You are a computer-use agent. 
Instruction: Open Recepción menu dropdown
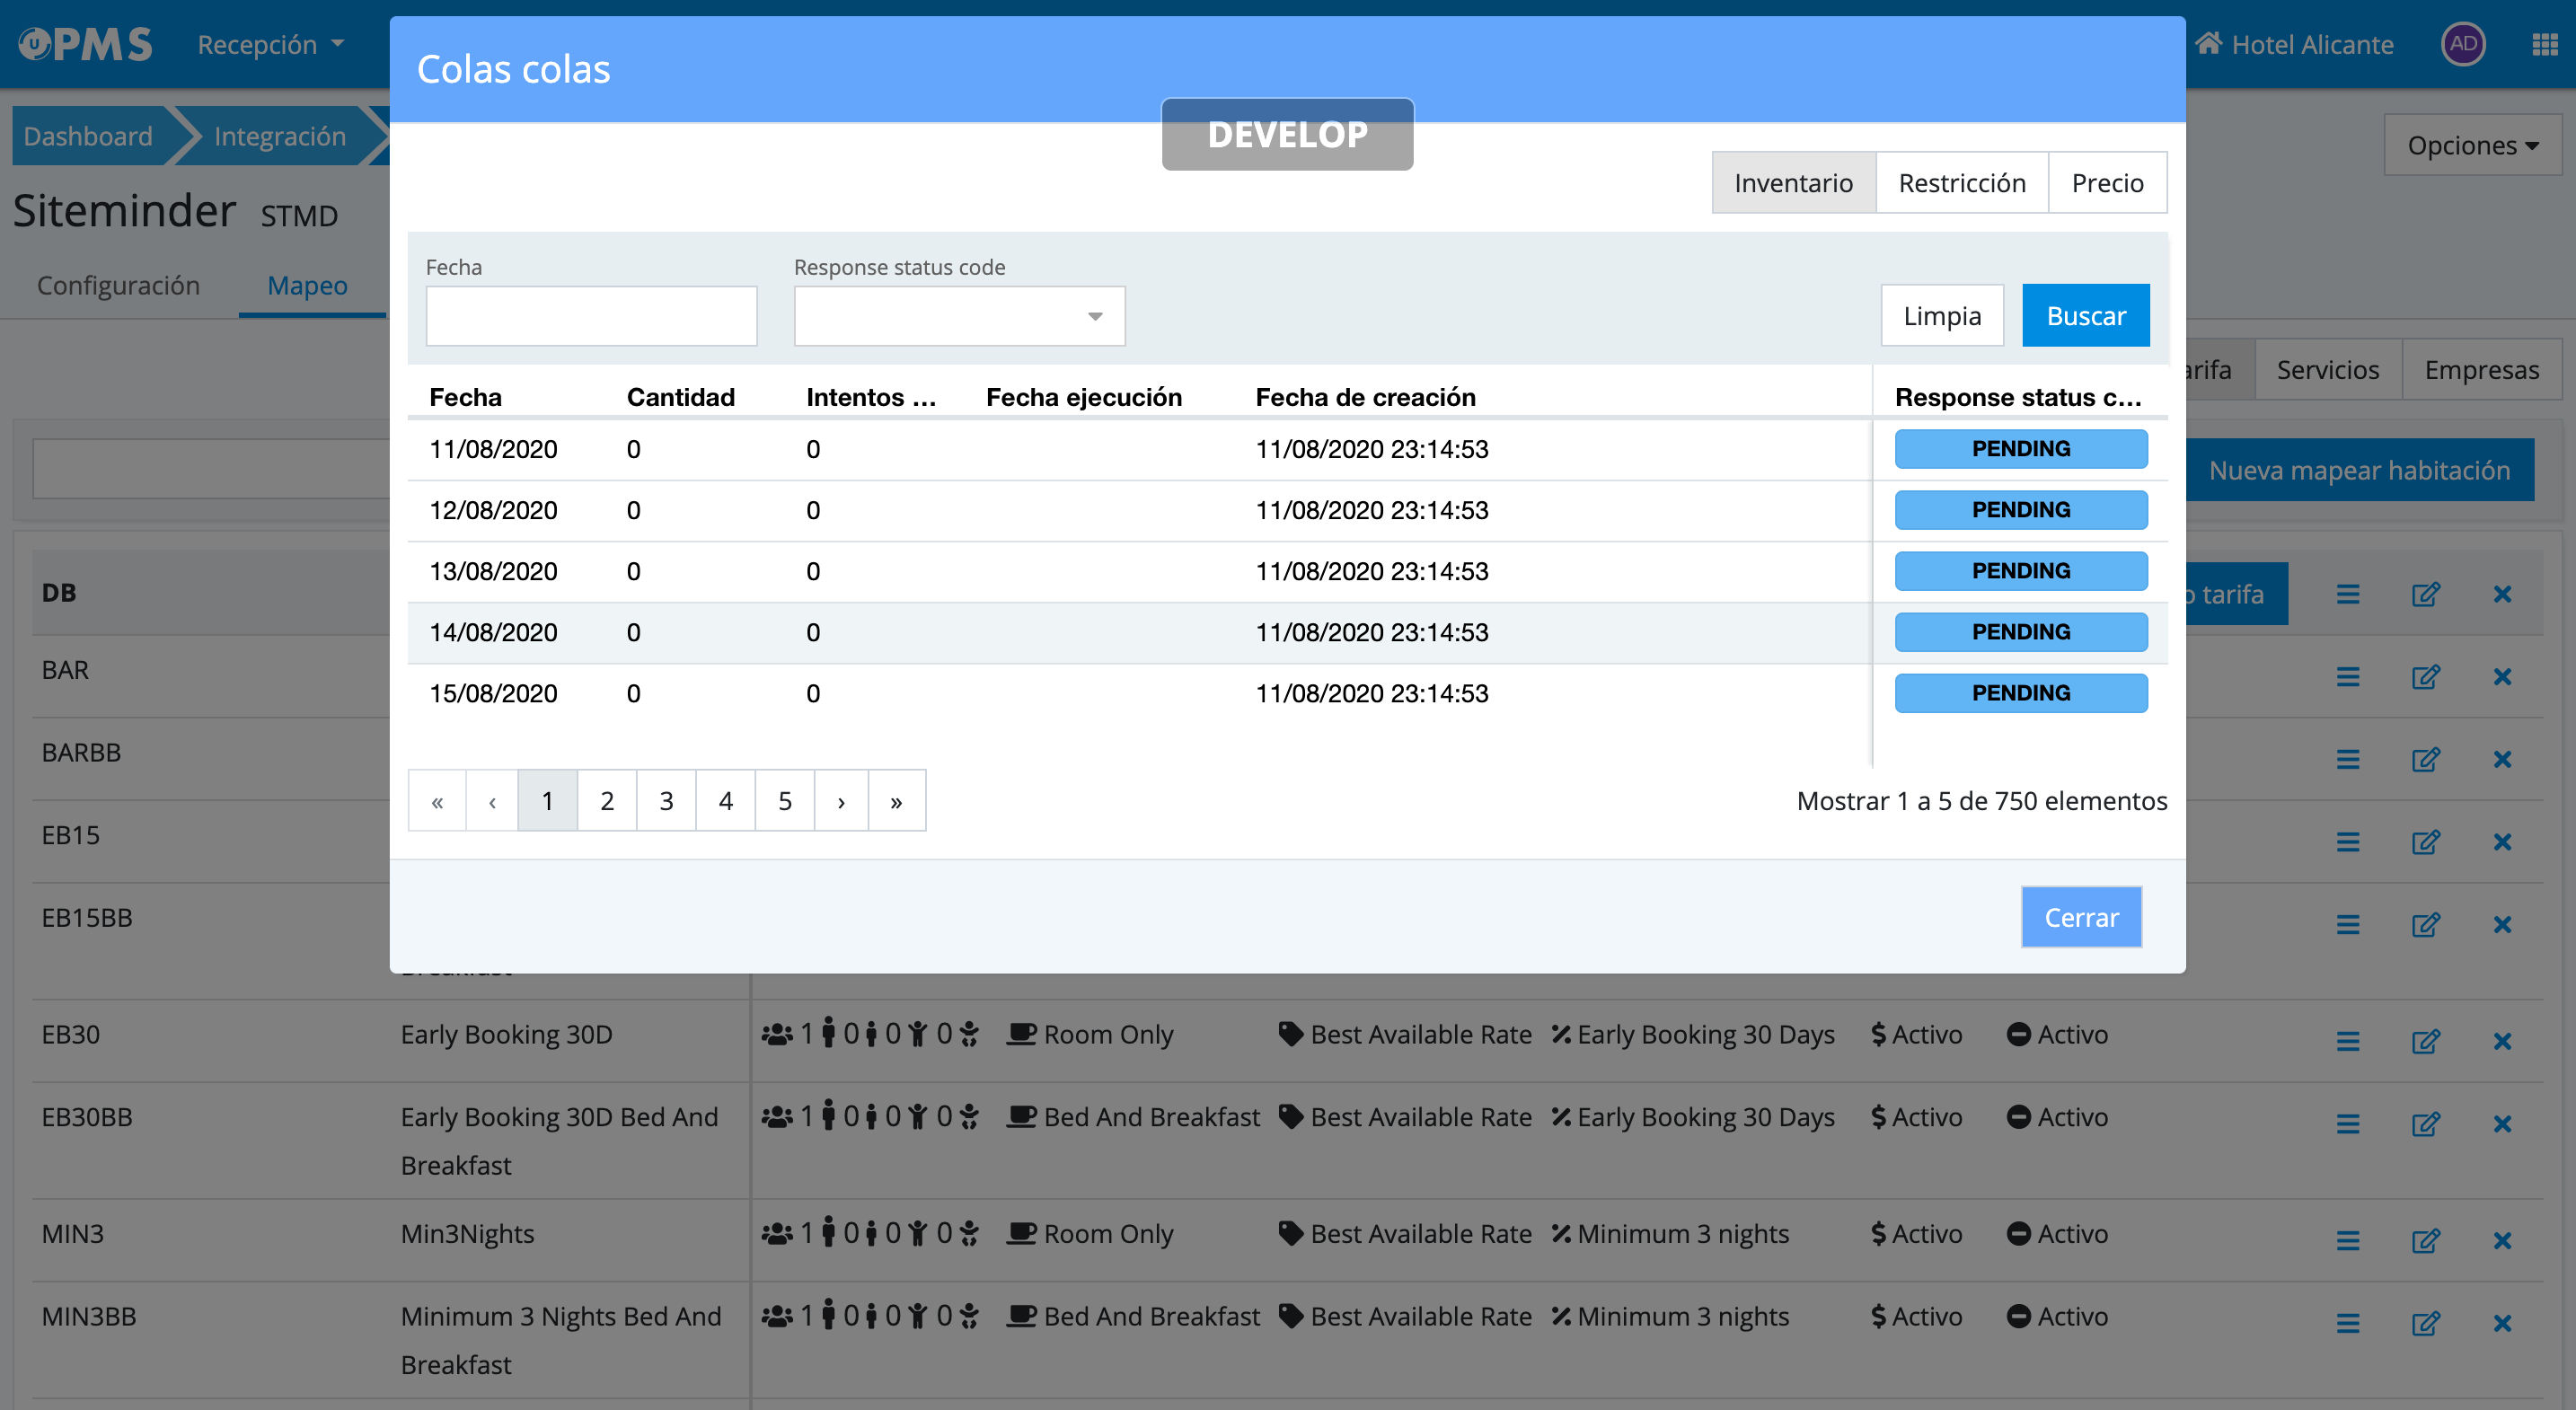point(270,44)
